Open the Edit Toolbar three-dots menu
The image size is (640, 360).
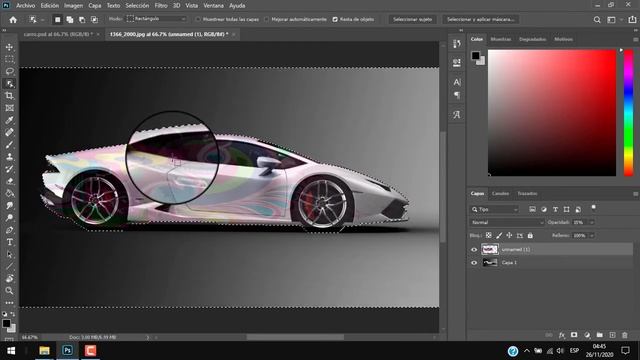(x=9, y=302)
